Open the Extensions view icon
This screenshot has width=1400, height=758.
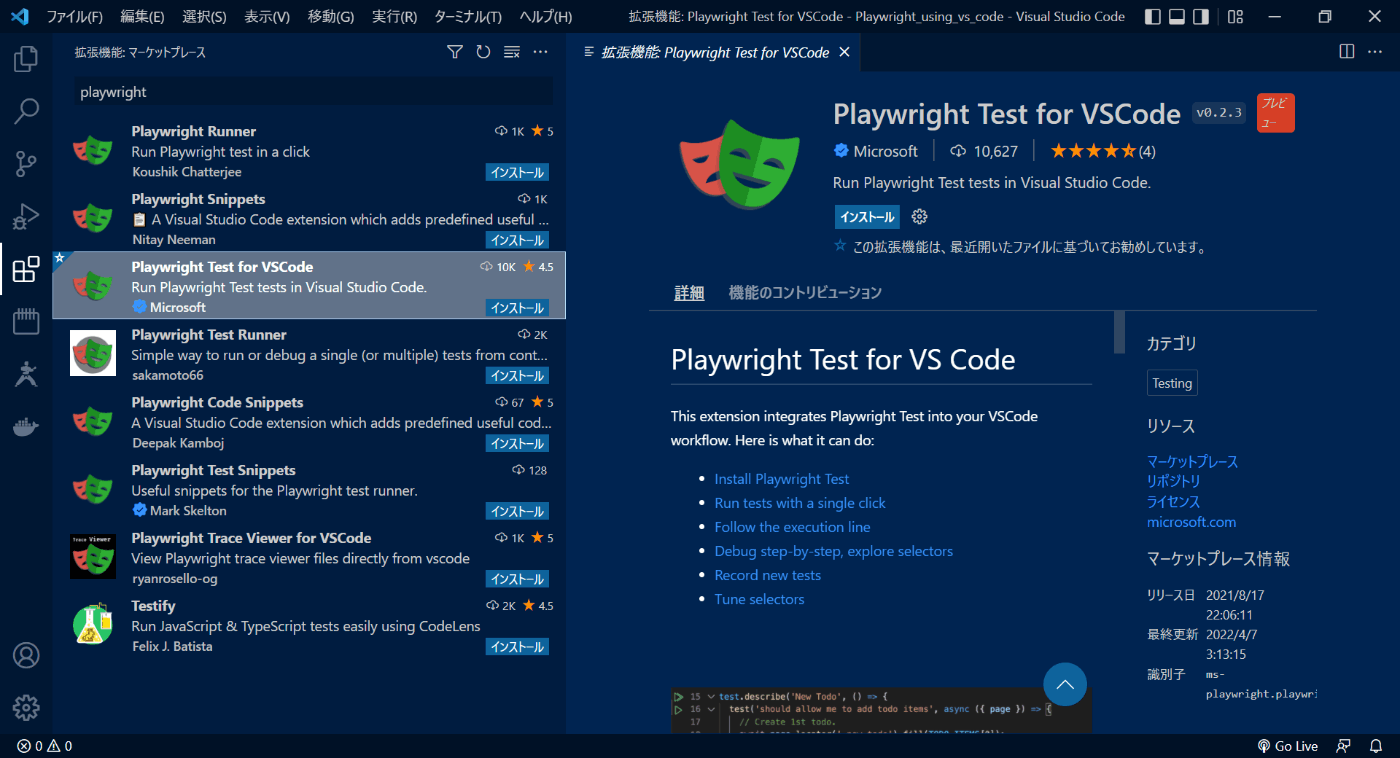[x=26, y=269]
